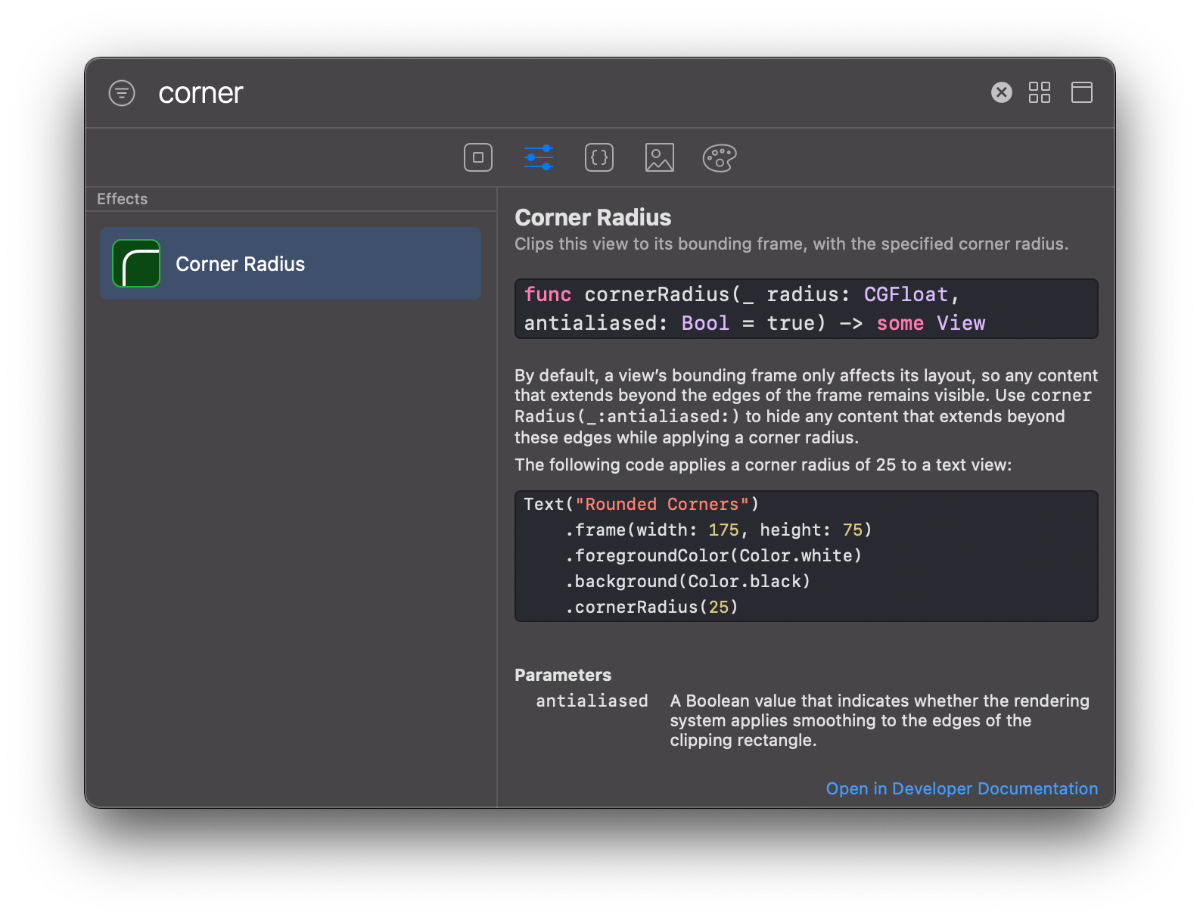Click the Parameters heading
This screenshot has width=1200, height=920.
point(563,675)
